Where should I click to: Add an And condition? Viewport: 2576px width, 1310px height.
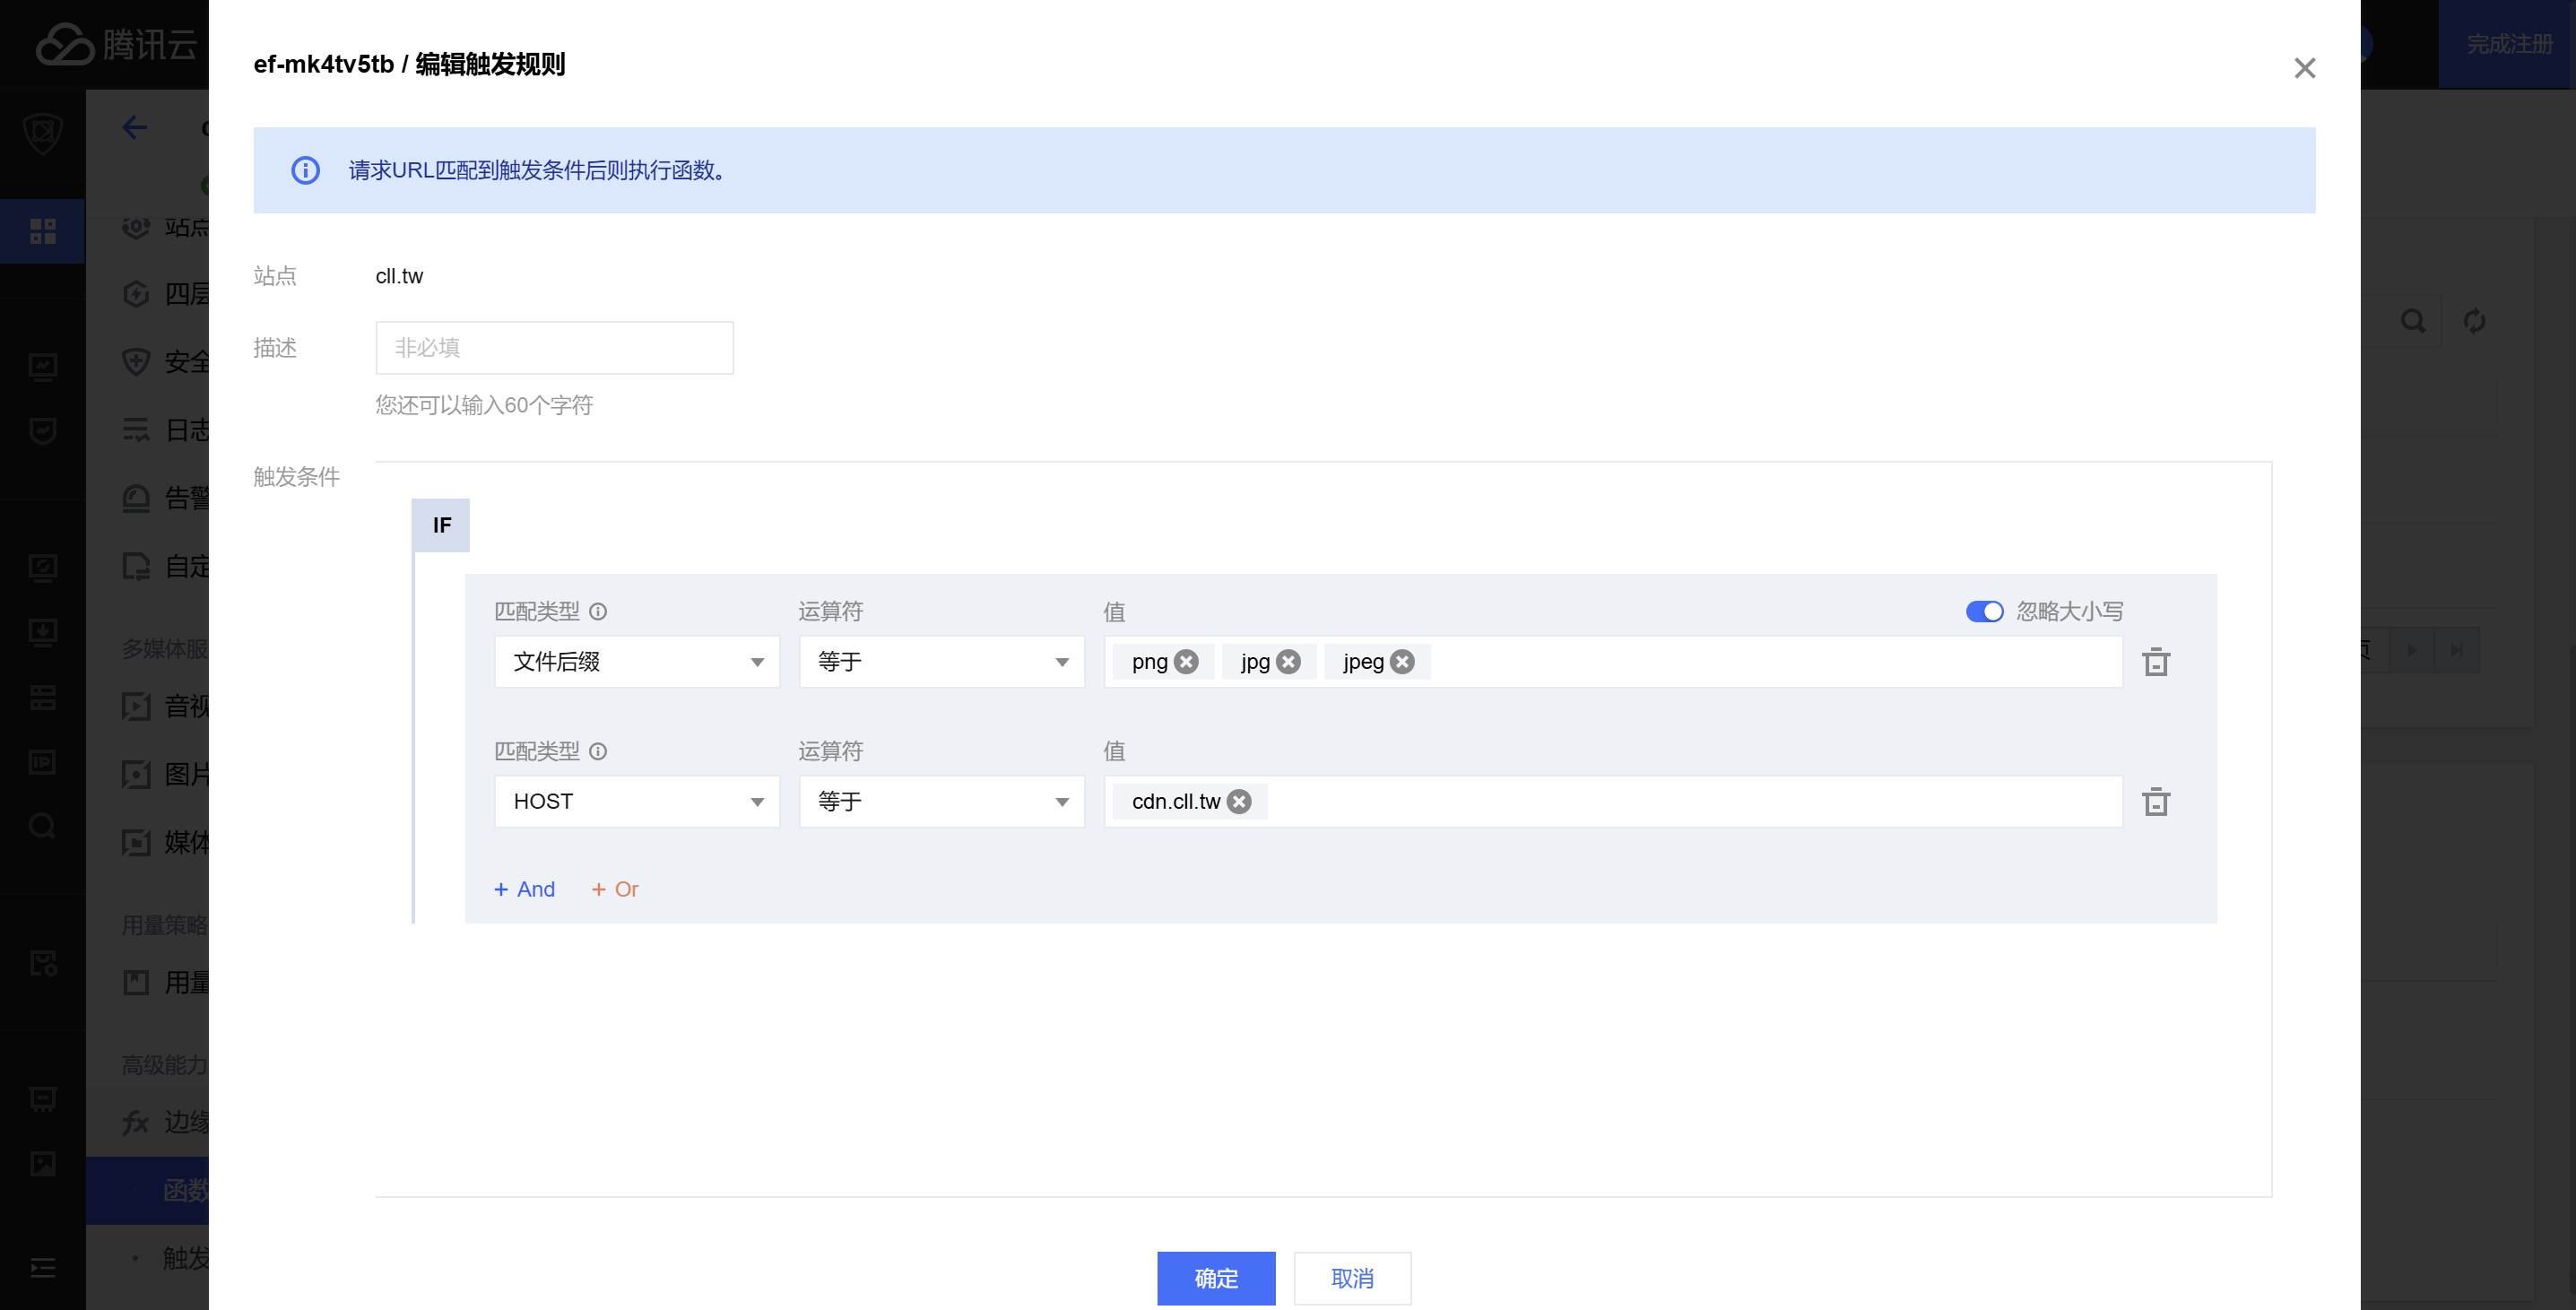(525, 889)
